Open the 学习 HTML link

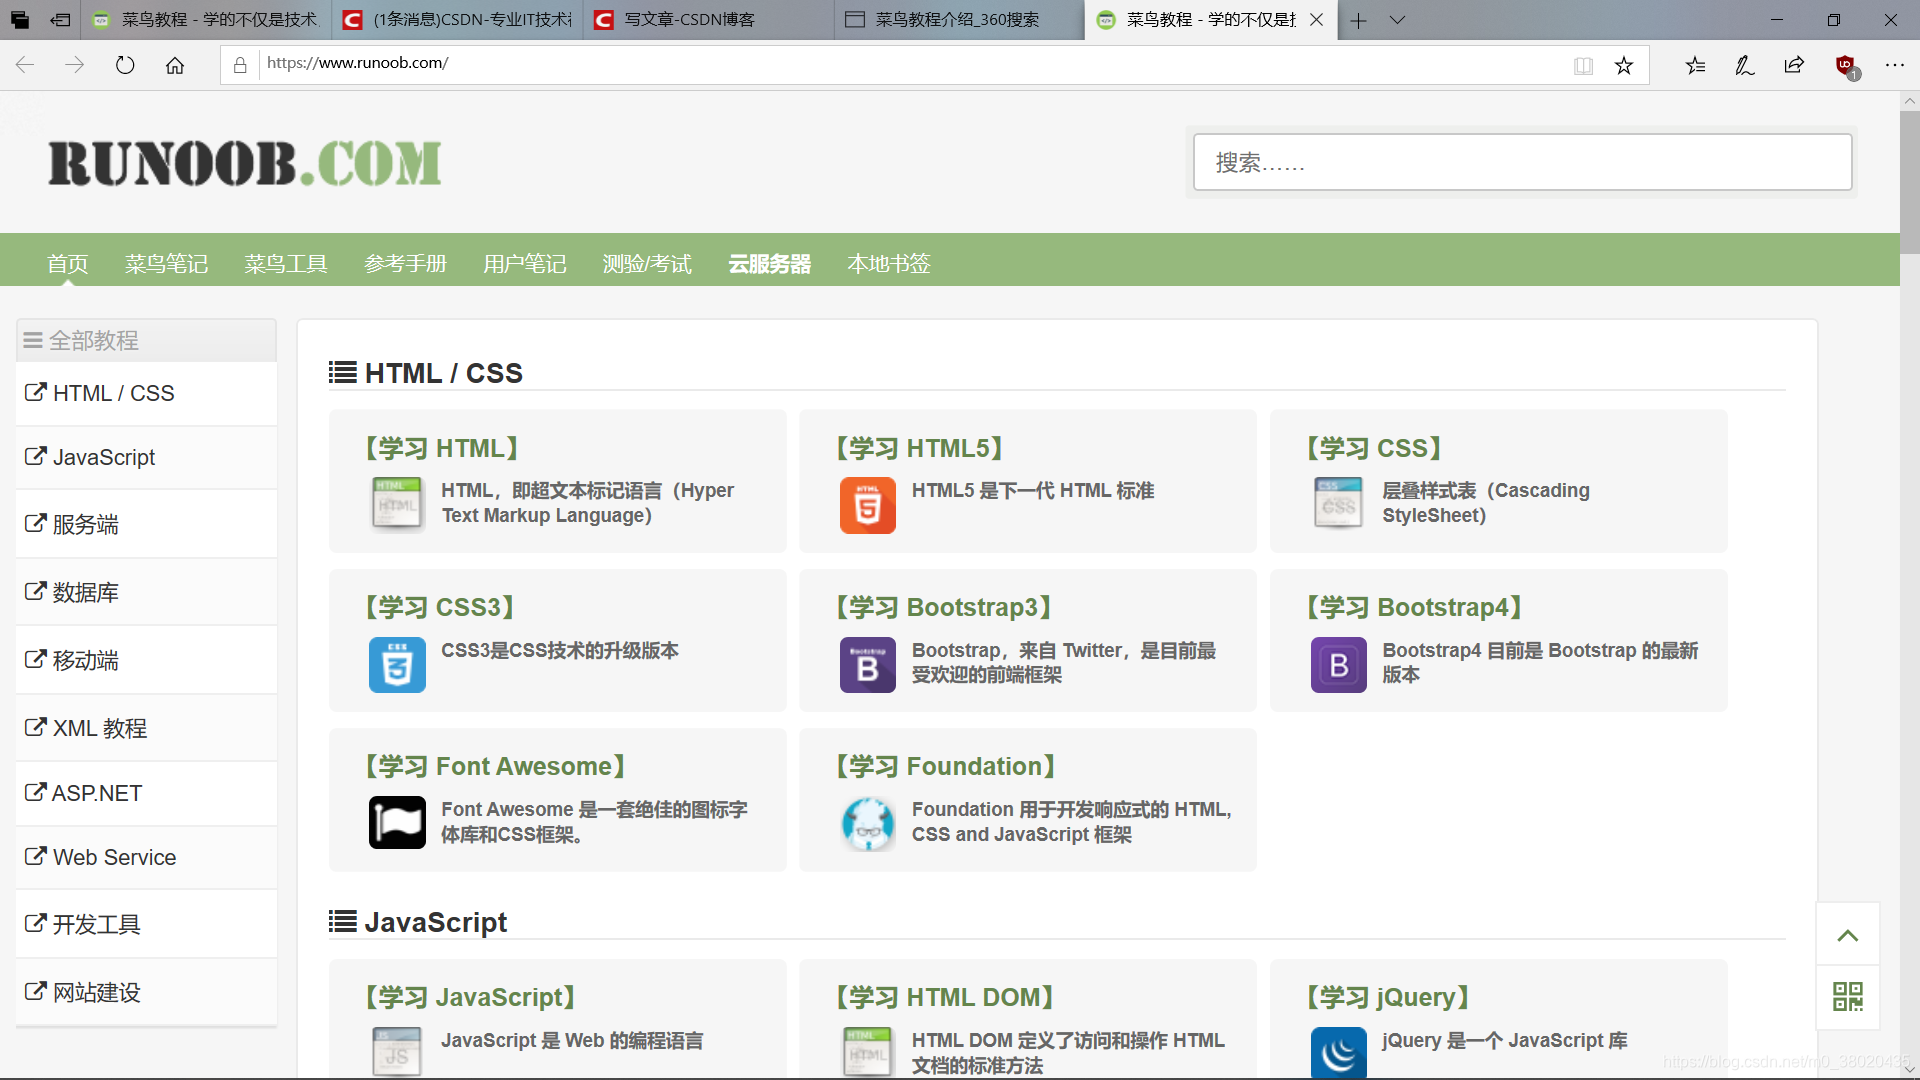442,448
